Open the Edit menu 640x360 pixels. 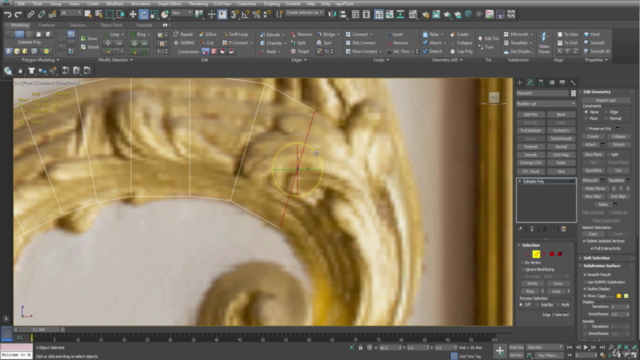(x=21, y=4)
